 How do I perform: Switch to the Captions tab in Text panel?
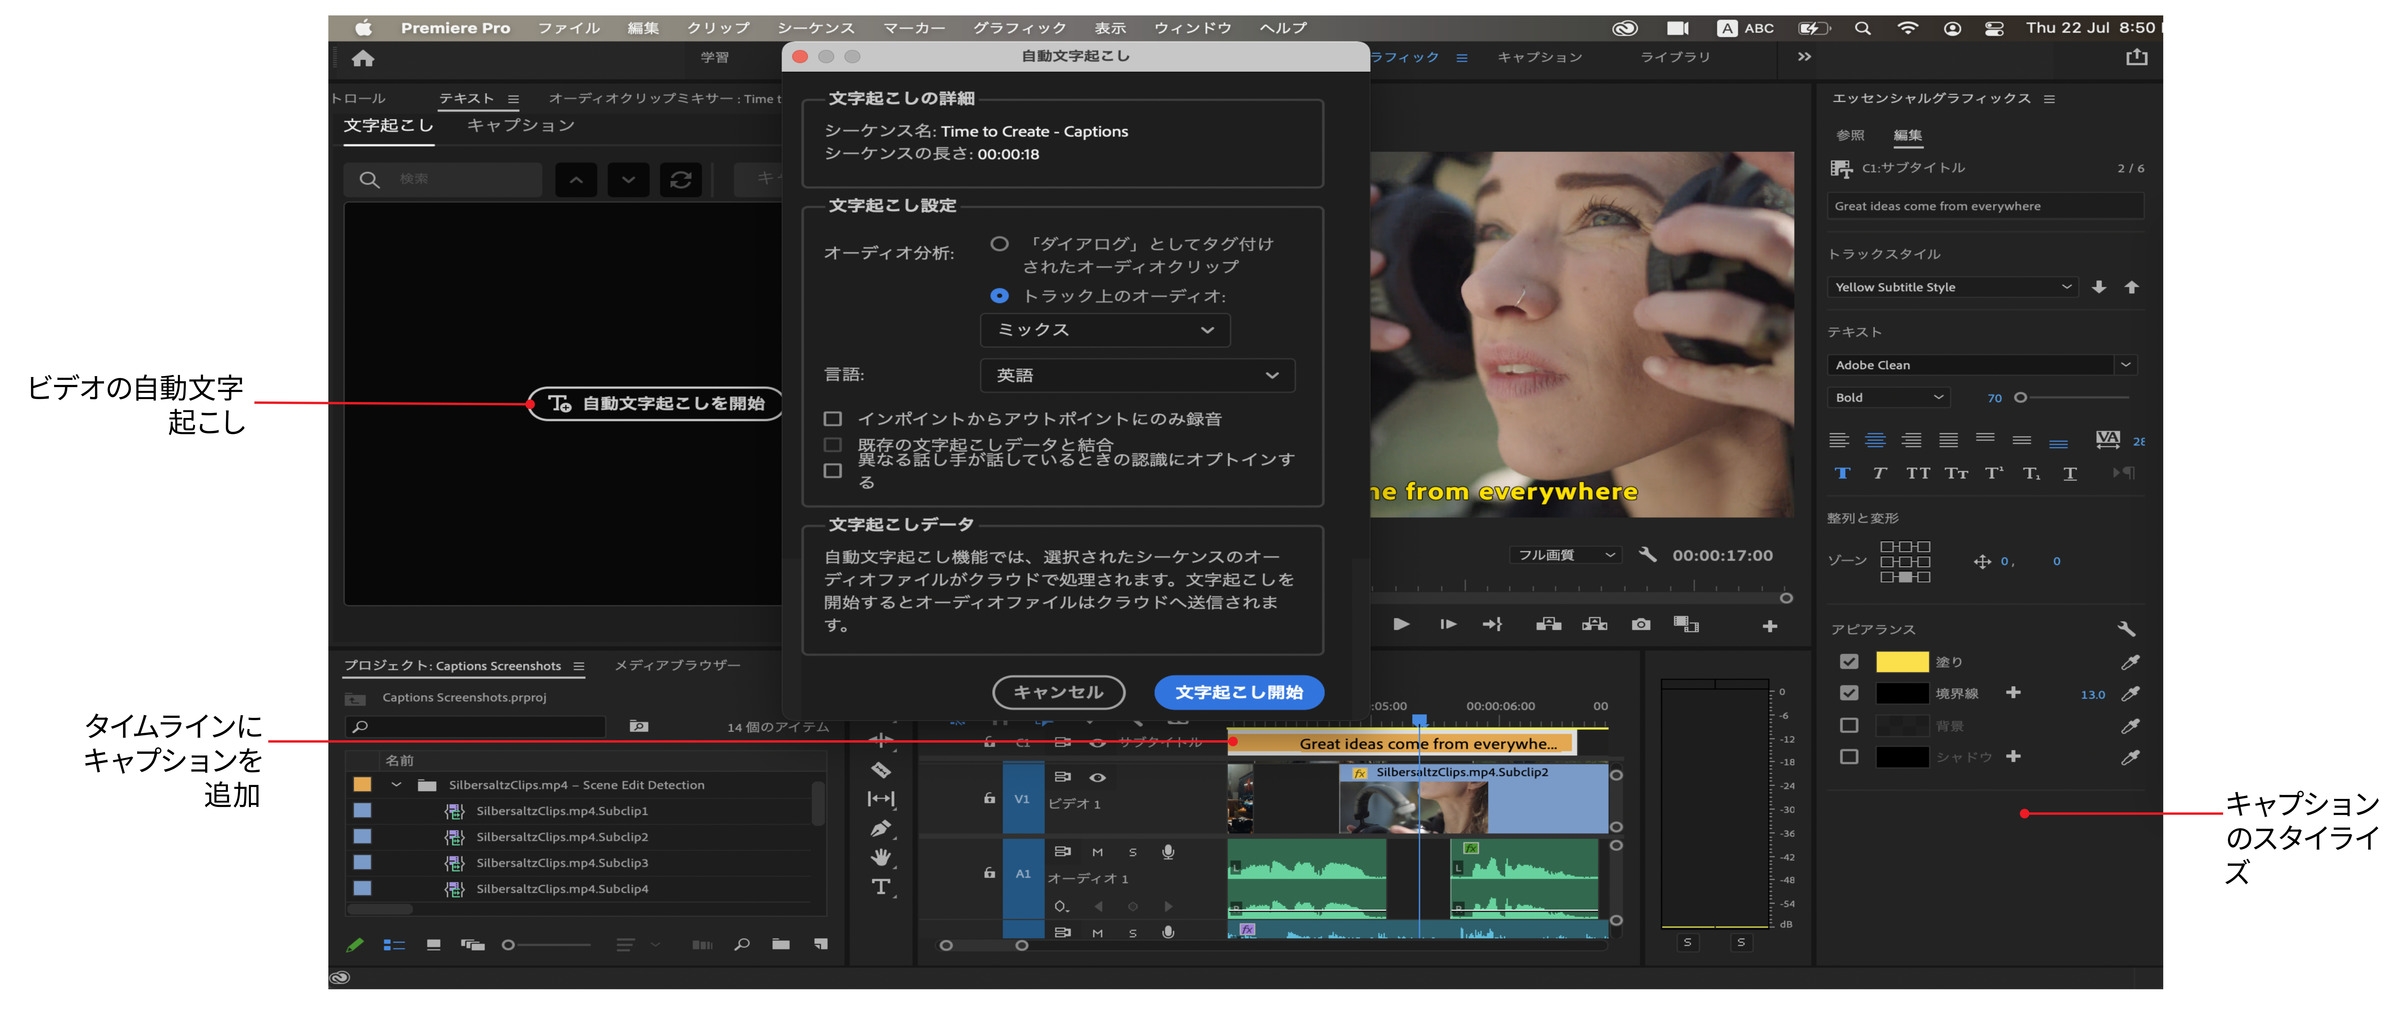point(521,126)
